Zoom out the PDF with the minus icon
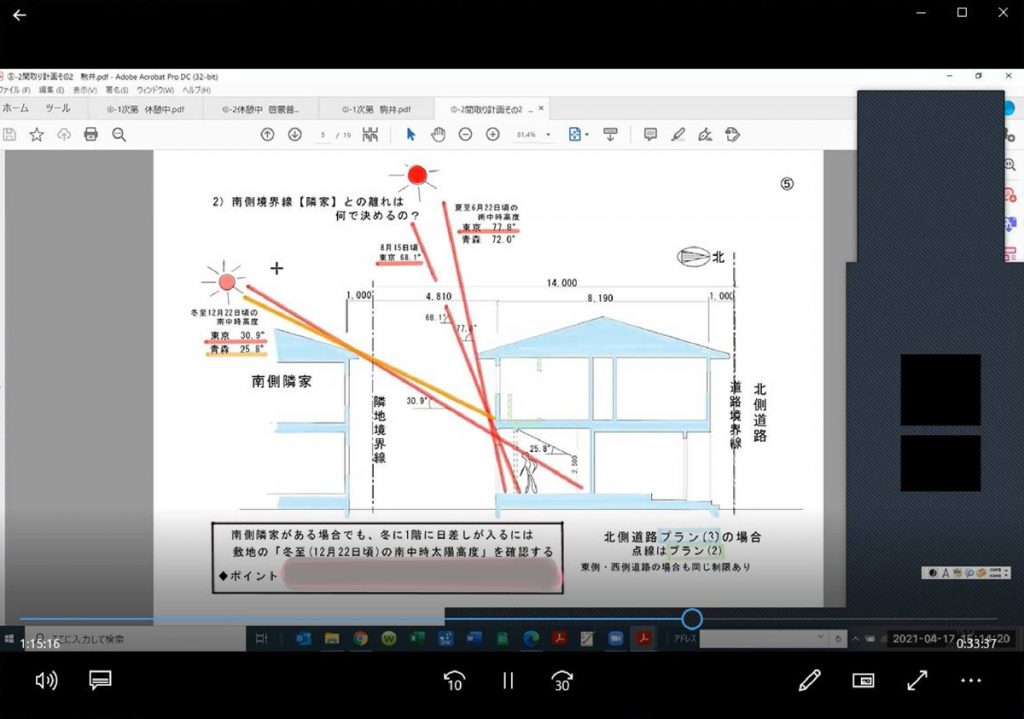 point(465,135)
